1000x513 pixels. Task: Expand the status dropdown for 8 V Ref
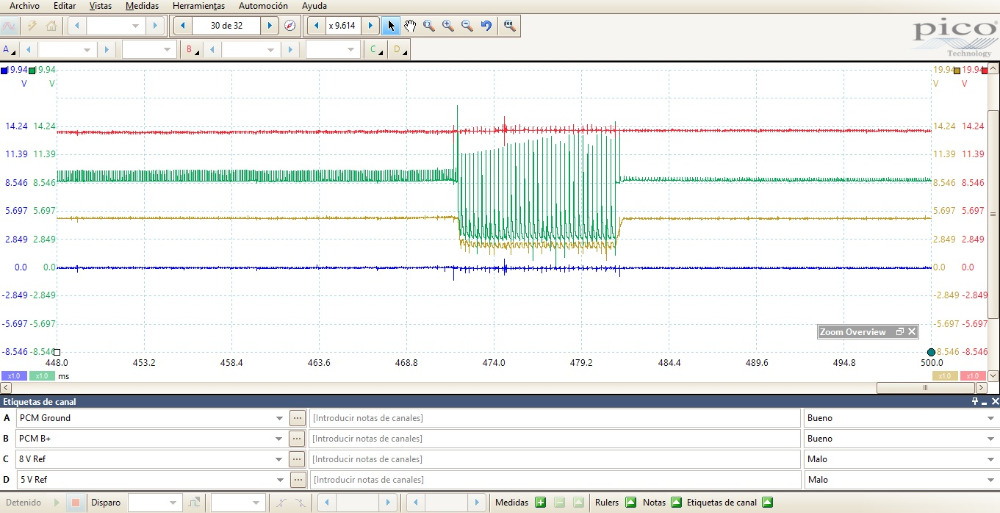[x=991, y=459]
